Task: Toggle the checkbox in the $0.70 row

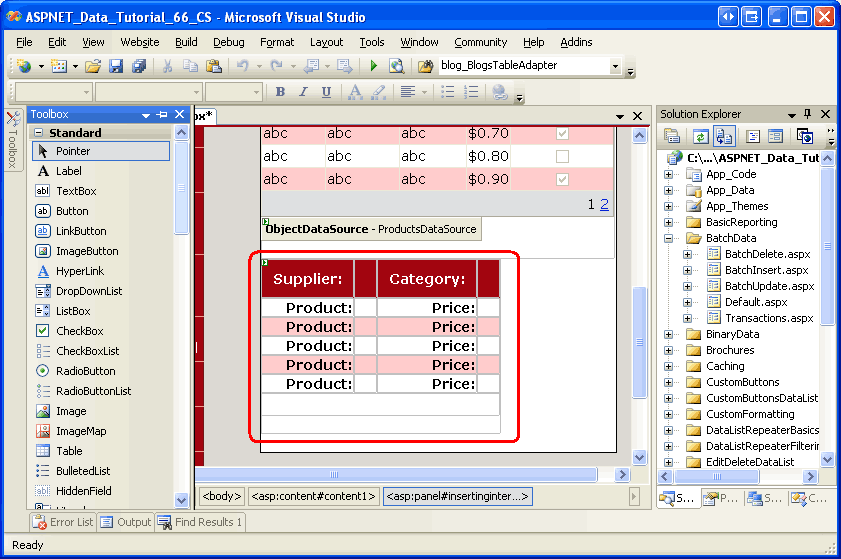Action: click(562, 133)
